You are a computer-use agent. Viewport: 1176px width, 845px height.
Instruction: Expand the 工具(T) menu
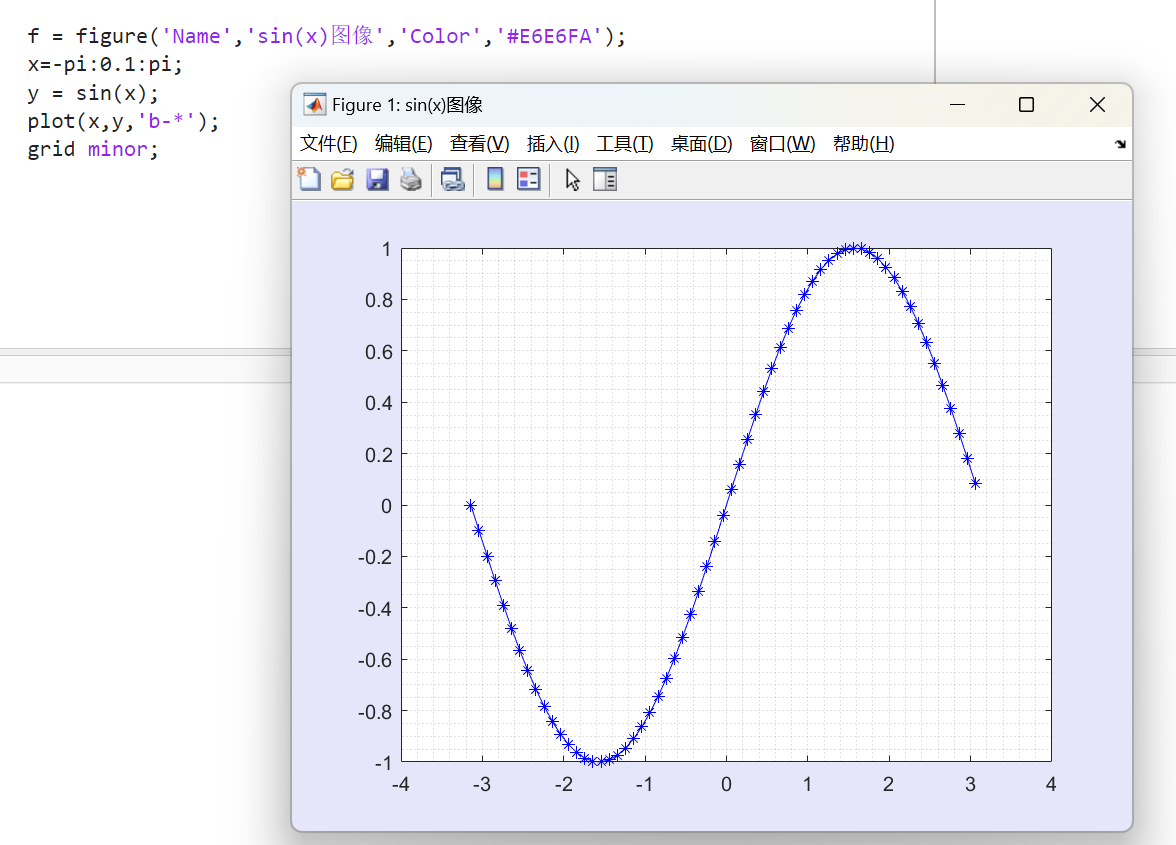click(x=625, y=144)
